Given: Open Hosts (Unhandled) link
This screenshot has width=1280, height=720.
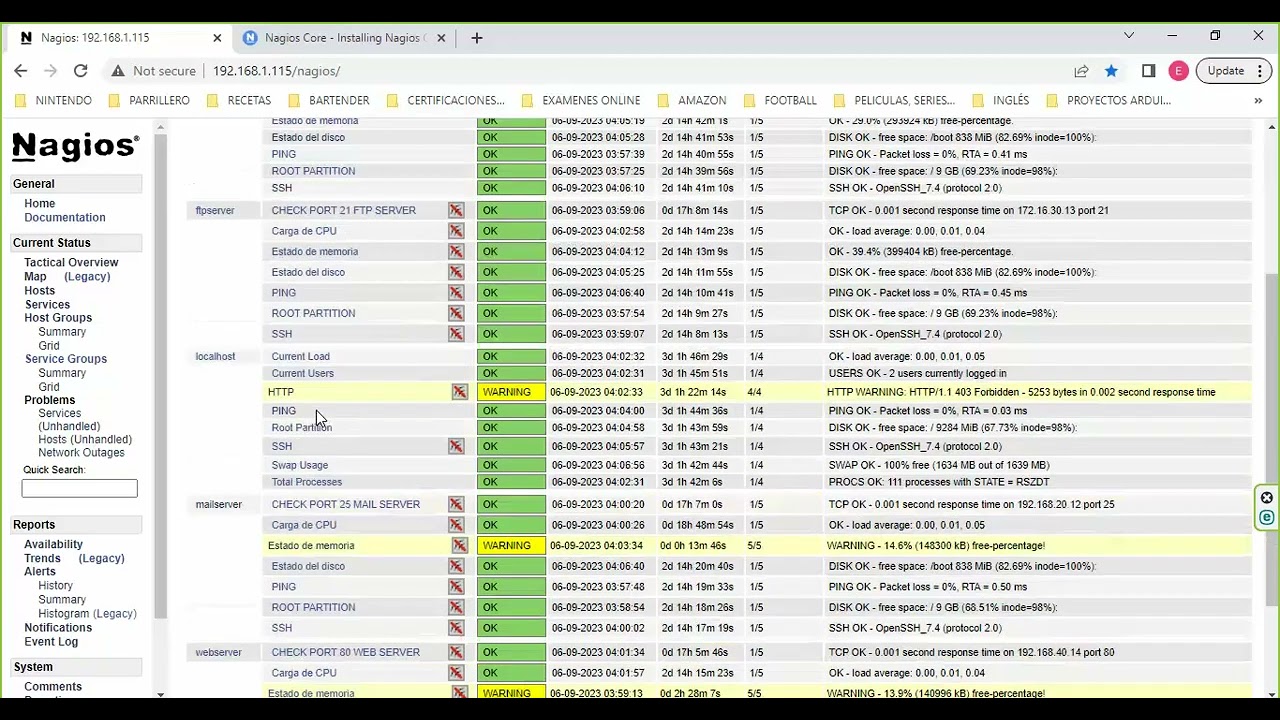Looking at the screenshot, I should tap(85, 439).
